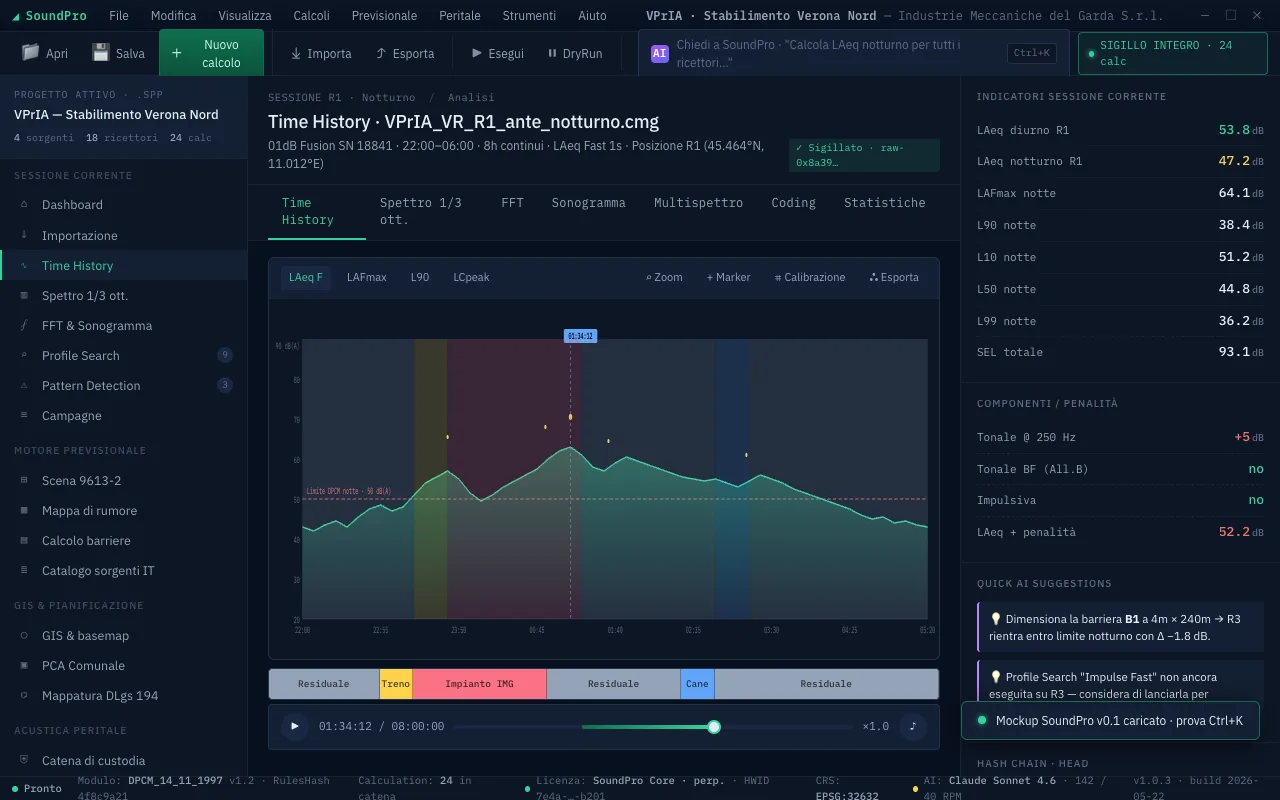Switch to the Spettro 1/3 ott. tab

pos(426,211)
